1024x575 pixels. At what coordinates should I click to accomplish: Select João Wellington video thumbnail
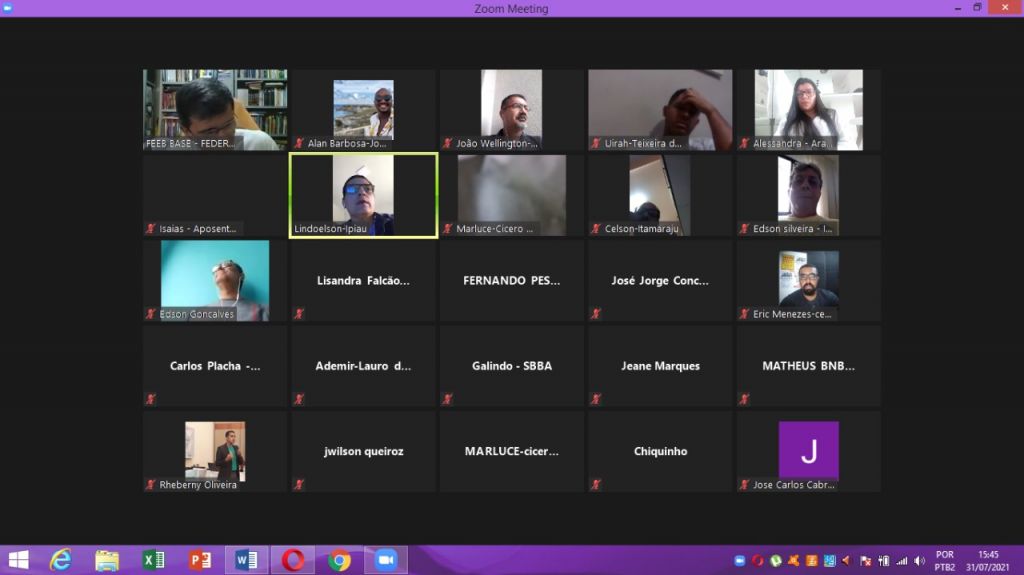pyautogui.click(x=511, y=110)
